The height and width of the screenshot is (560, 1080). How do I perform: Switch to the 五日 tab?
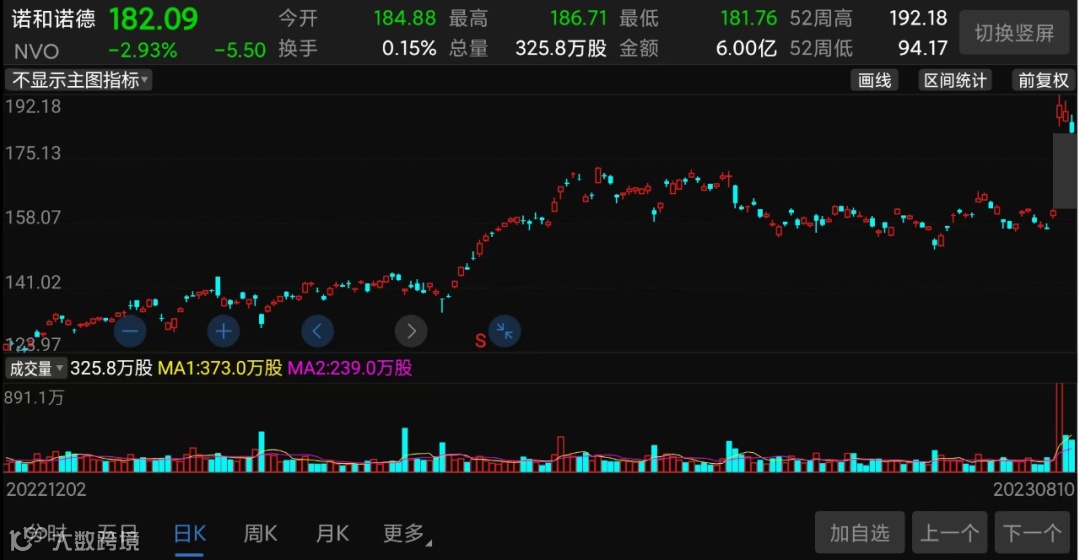117,533
